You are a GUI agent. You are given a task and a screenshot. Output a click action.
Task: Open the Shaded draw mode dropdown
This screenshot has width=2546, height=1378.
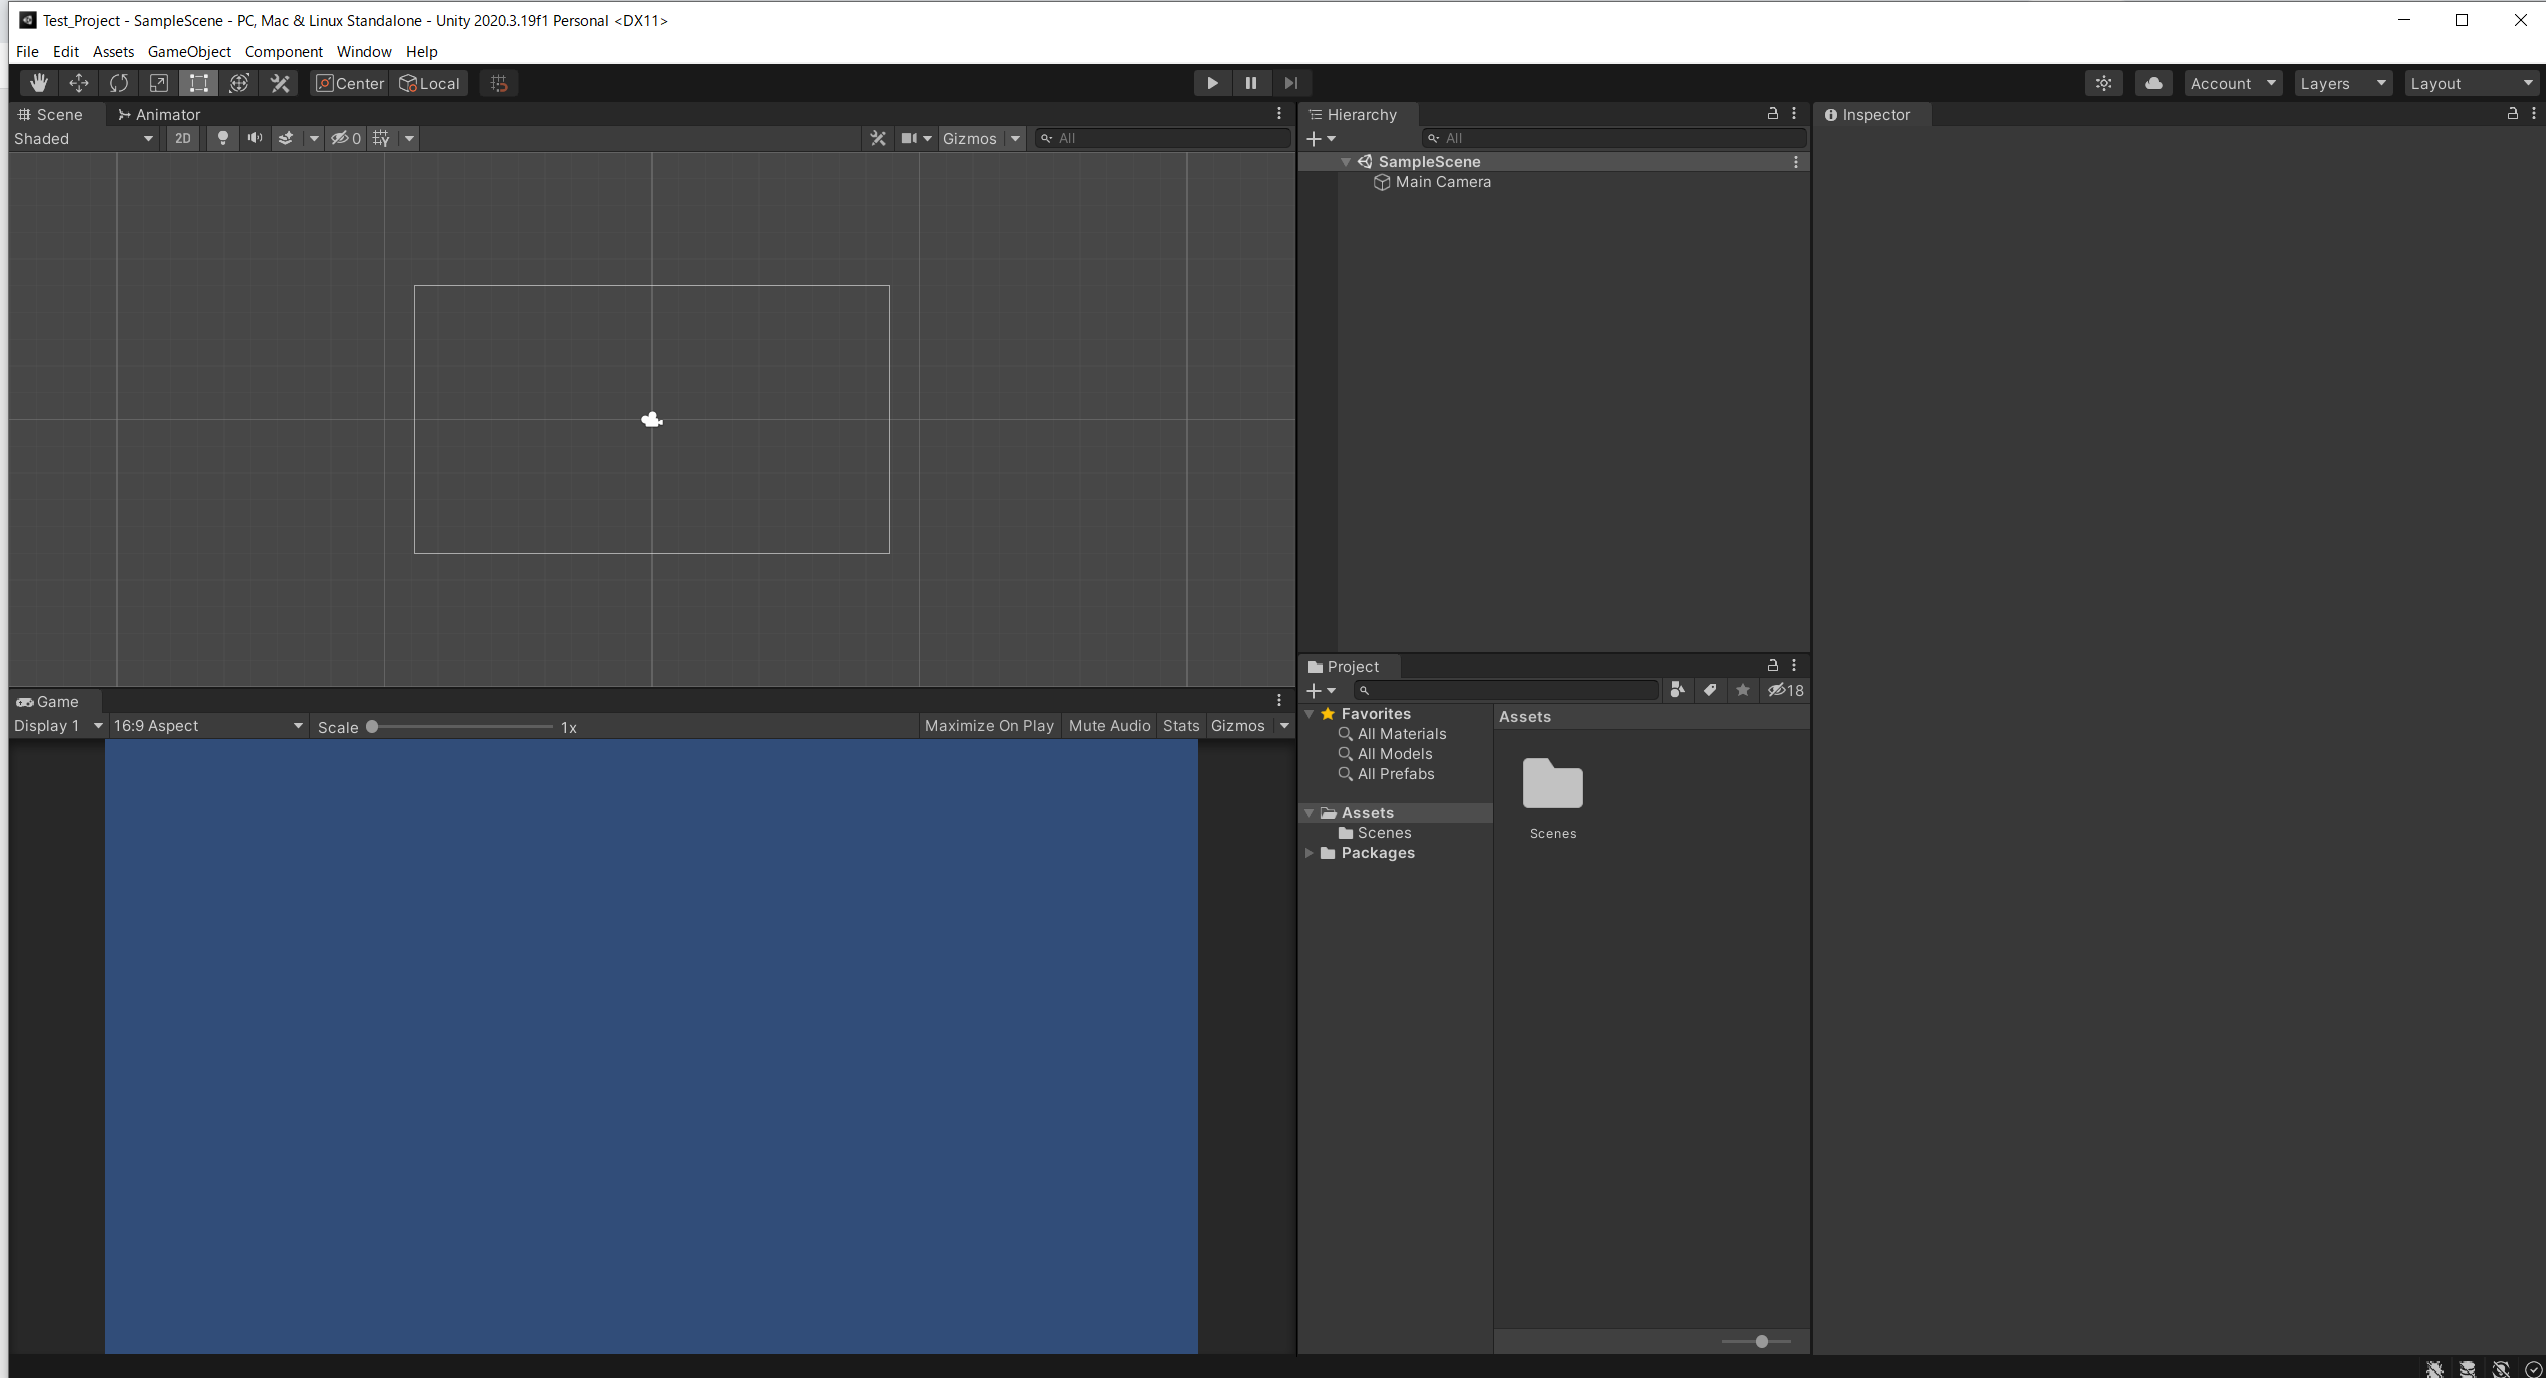click(x=83, y=138)
